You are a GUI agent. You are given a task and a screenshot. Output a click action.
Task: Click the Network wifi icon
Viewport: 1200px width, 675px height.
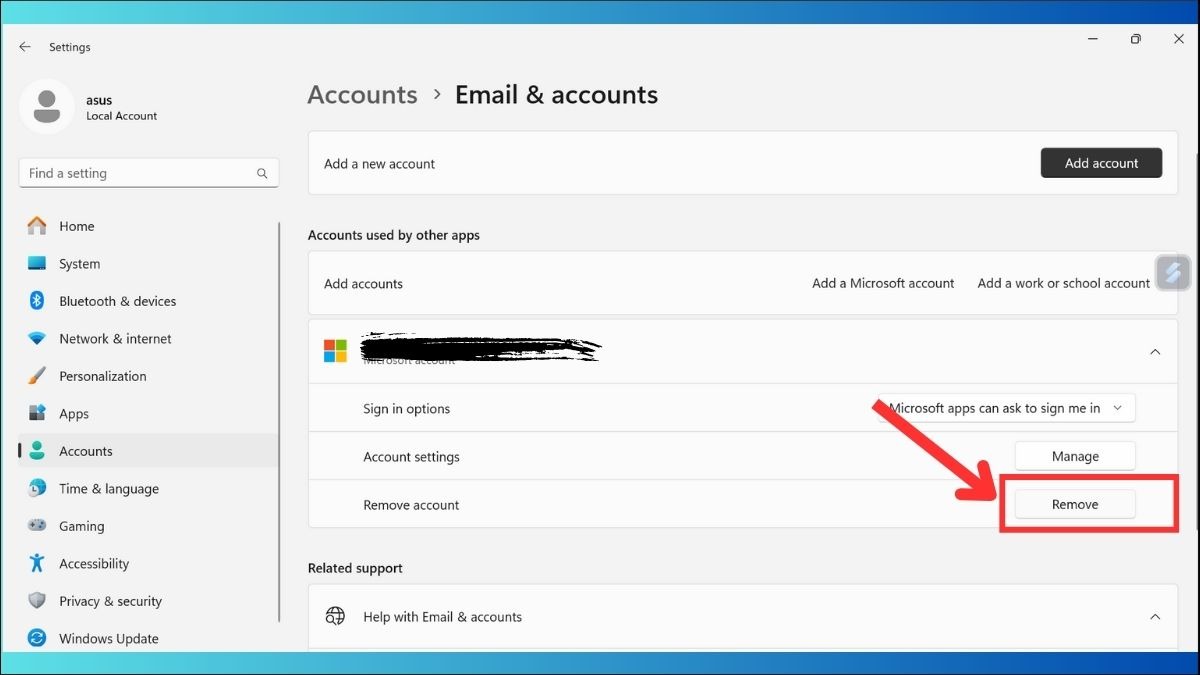37,339
